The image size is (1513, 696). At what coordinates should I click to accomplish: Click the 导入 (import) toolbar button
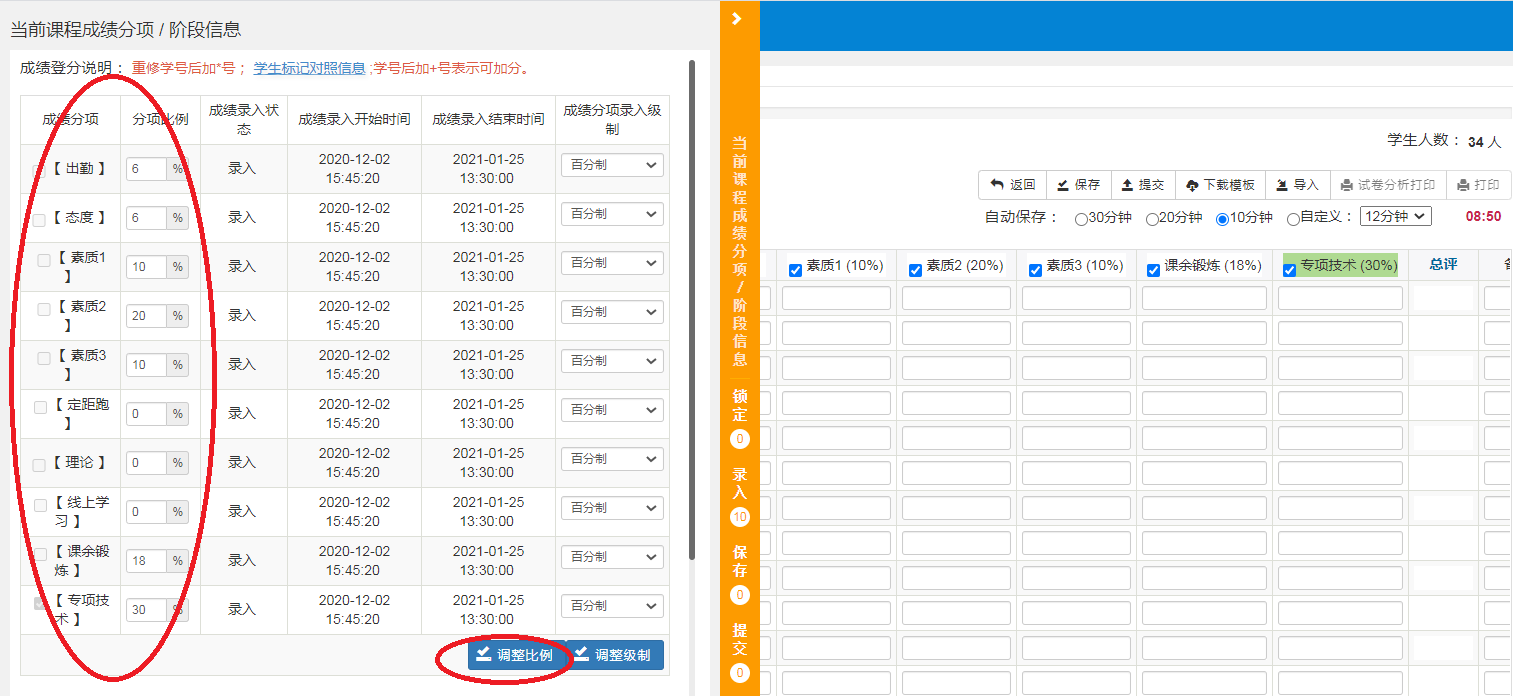(1297, 185)
